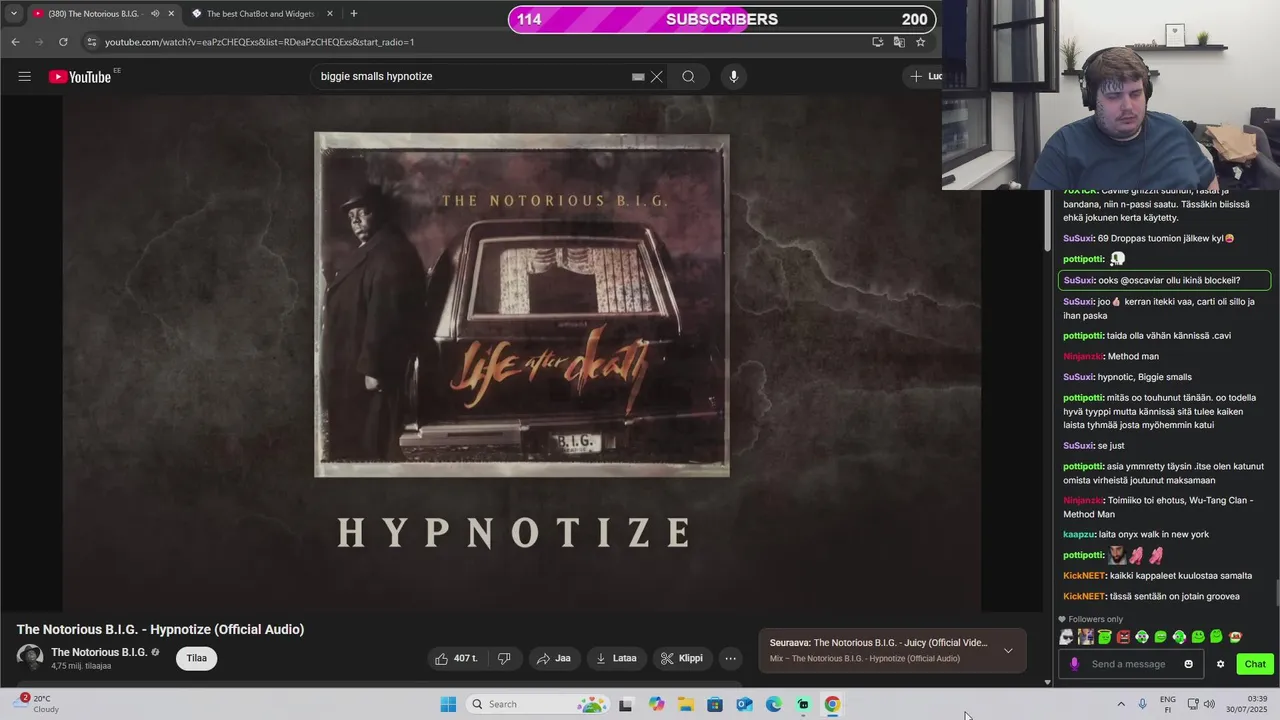Screen dimensions: 1280x720
Task: Expand the Mix playlist queue panel
Action: pos(1008,650)
